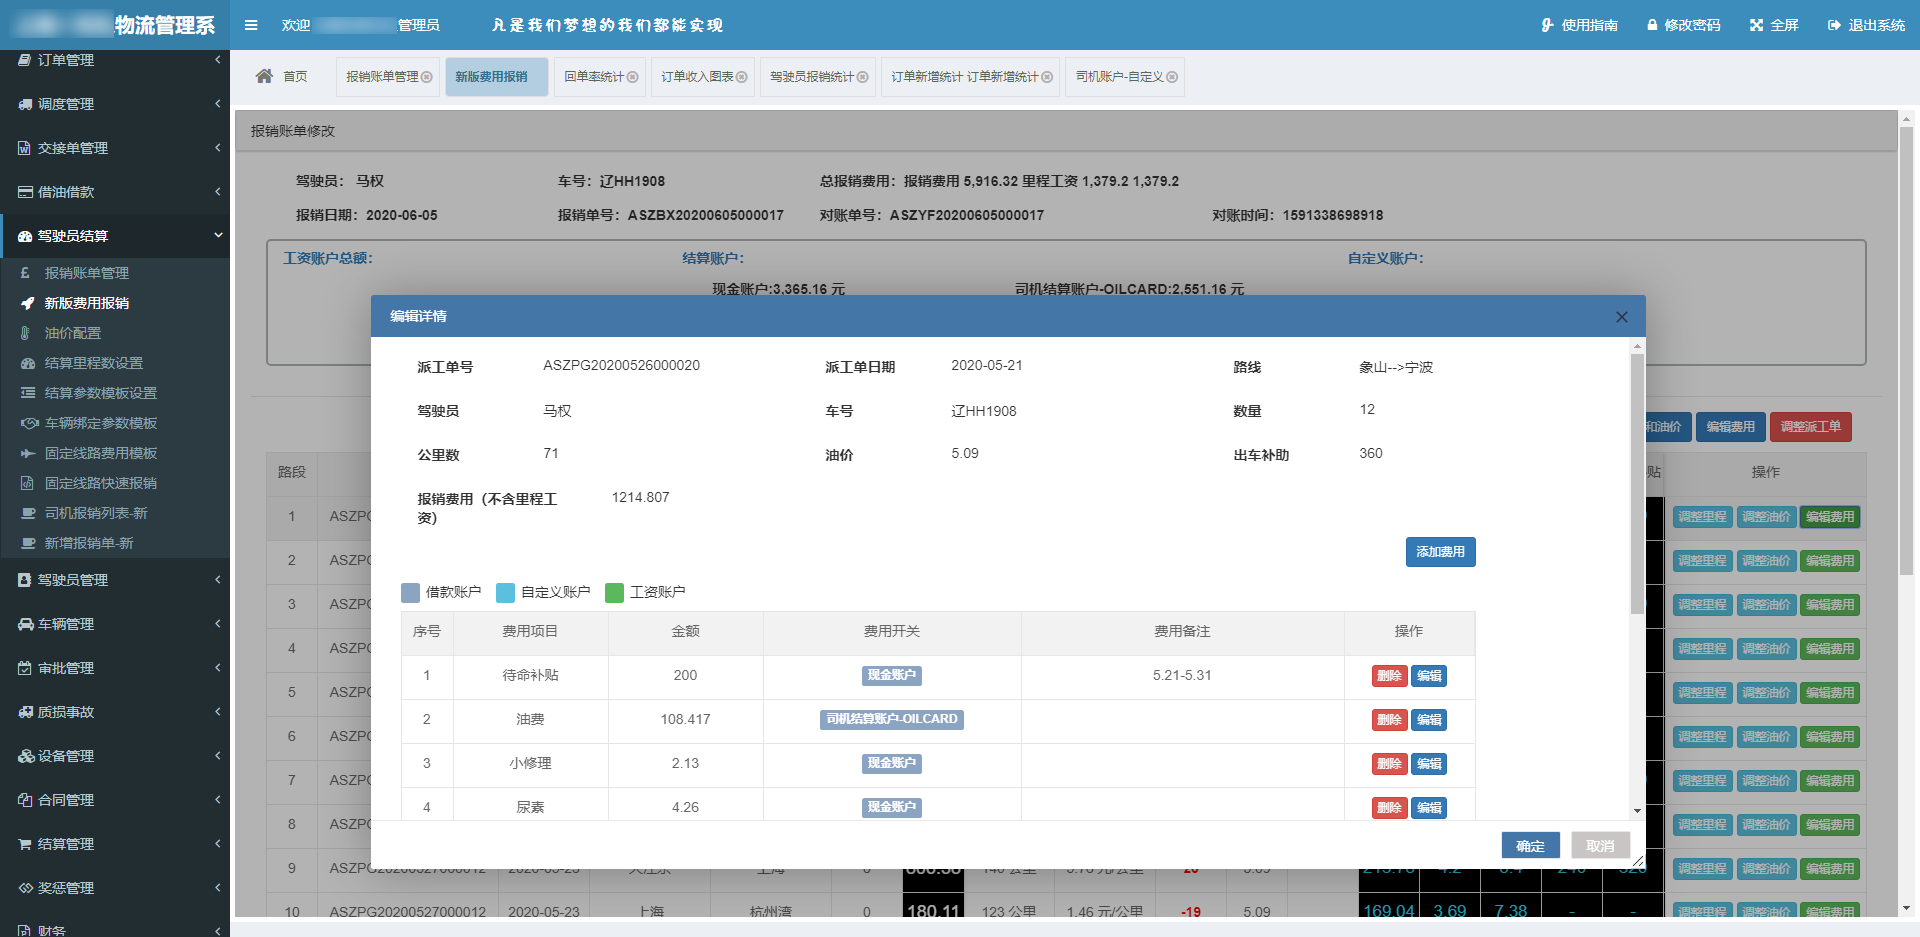Open 油价配置 in sidebar submenu
Image resolution: width=1920 pixels, height=937 pixels.
coord(73,333)
